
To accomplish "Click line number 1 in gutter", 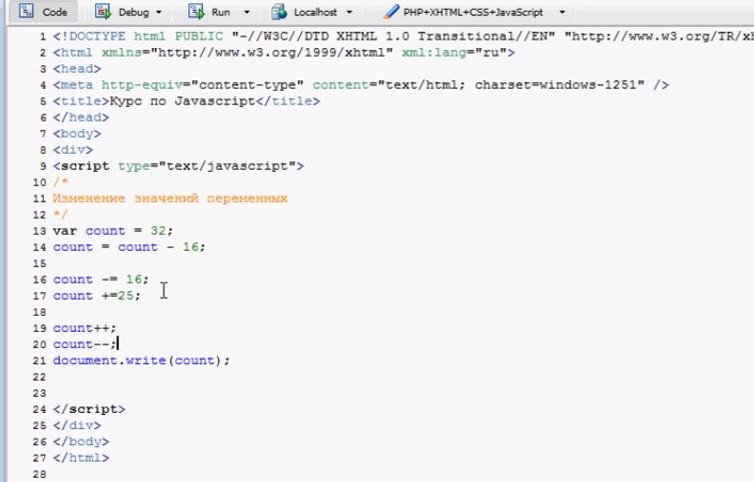I will 43,37.
